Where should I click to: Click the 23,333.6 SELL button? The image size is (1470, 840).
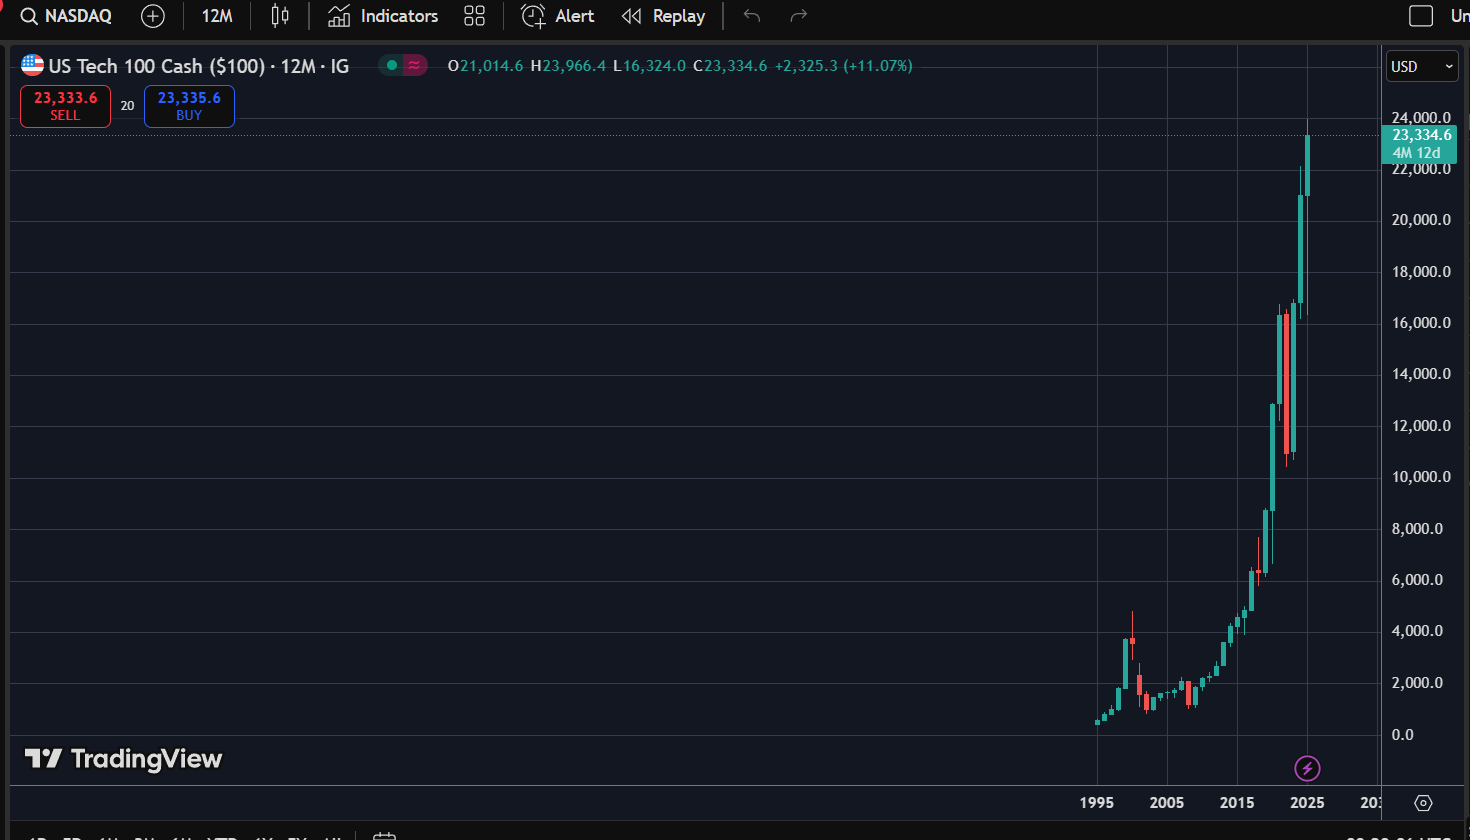point(65,106)
